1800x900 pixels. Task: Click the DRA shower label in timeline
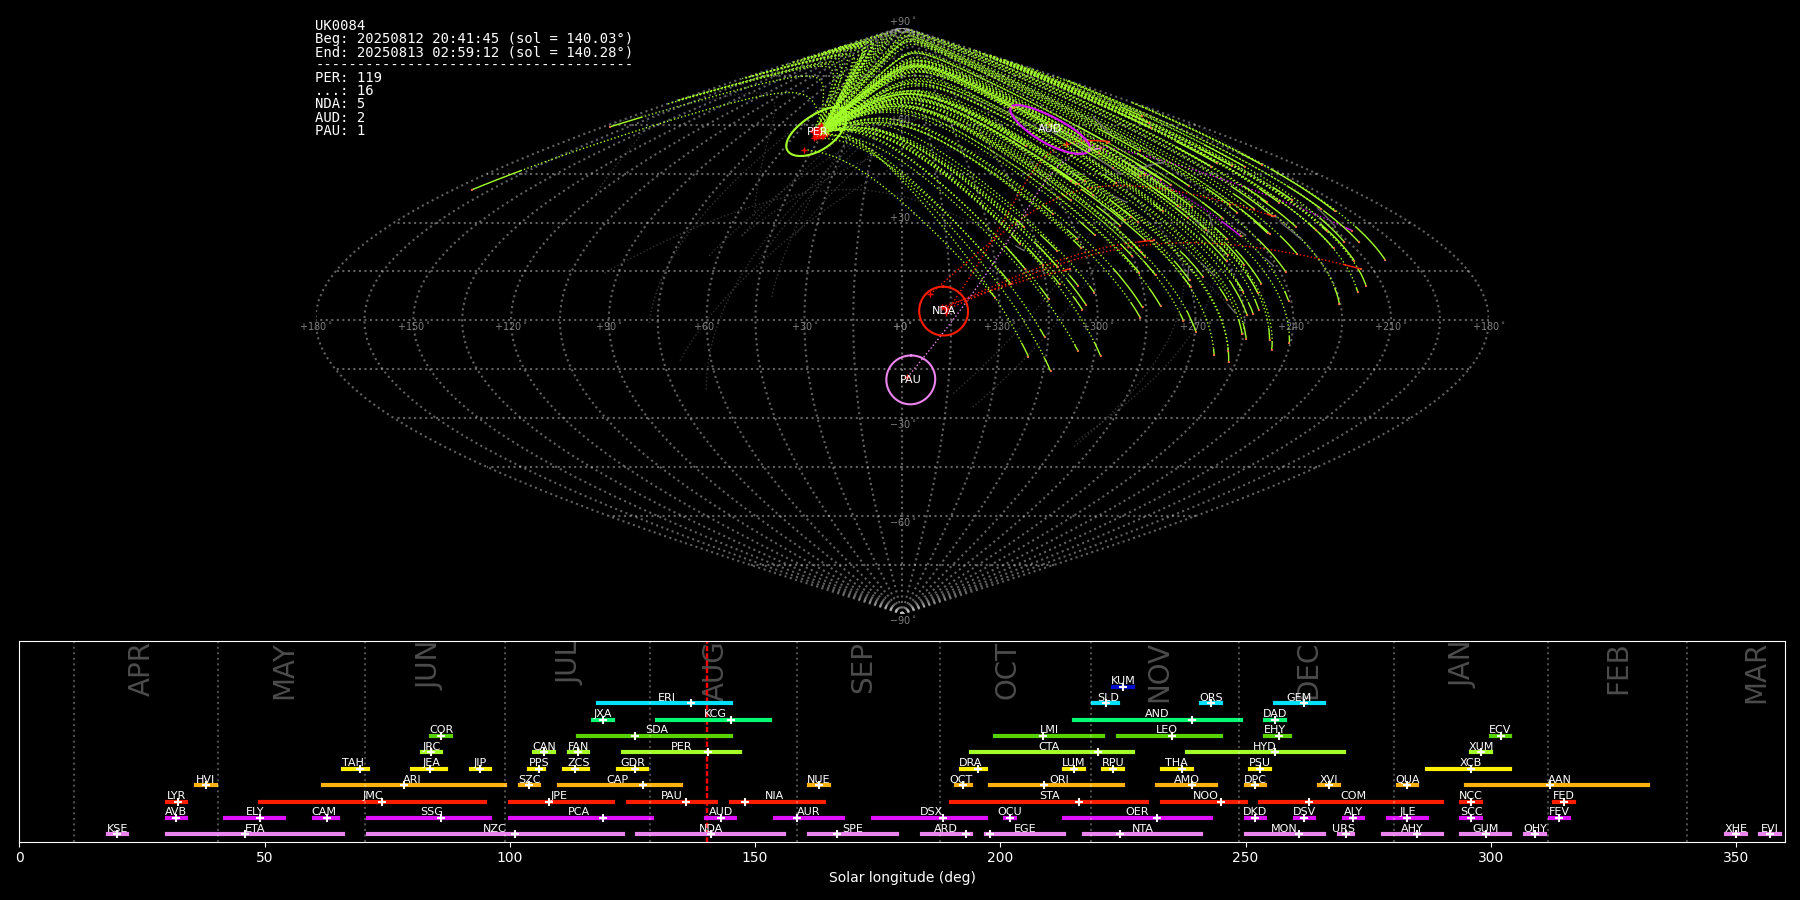(970, 763)
